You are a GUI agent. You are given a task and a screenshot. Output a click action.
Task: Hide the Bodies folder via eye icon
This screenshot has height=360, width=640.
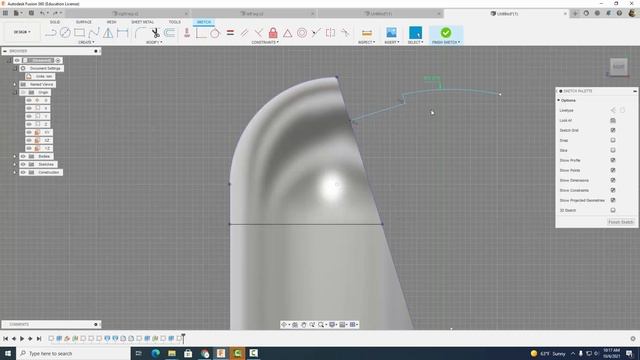tap(23, 156)
